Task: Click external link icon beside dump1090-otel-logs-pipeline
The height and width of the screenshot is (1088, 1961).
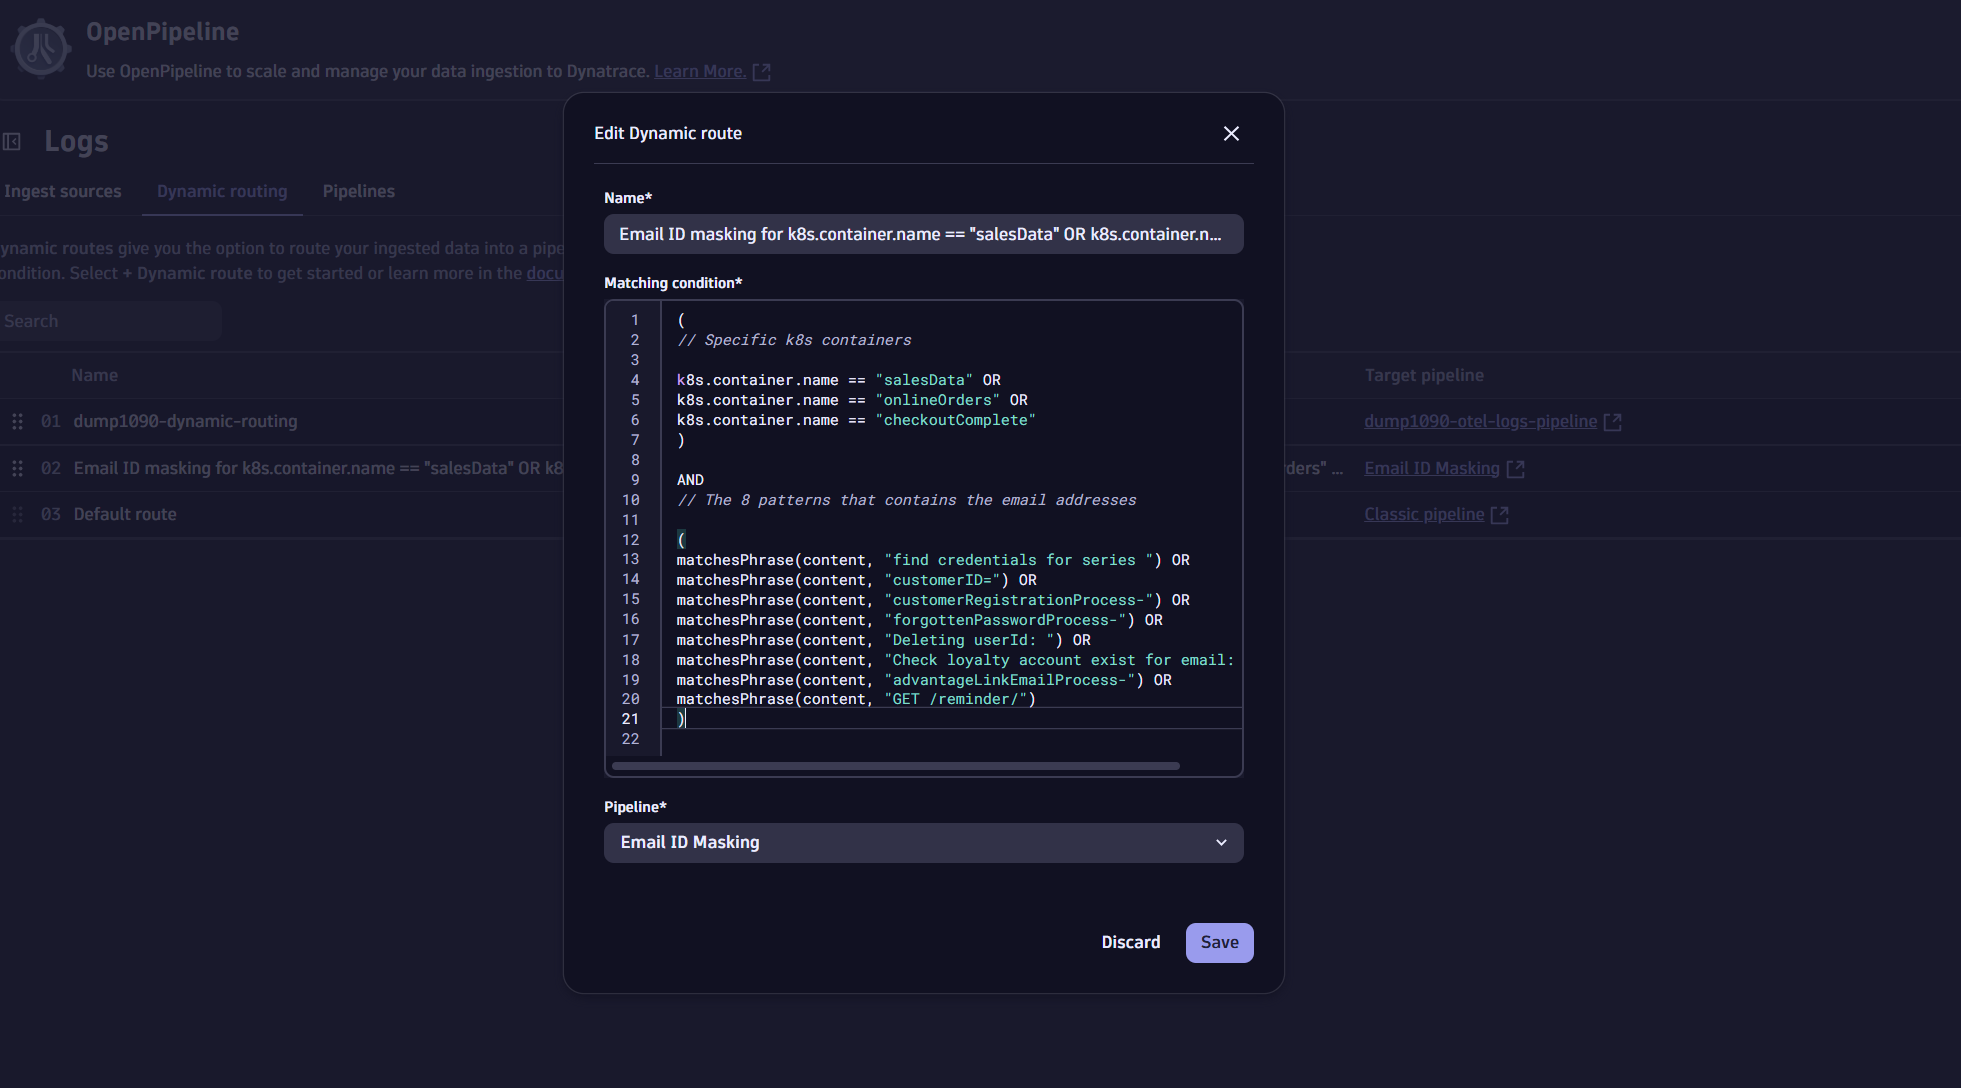Action: point(1612,422)
